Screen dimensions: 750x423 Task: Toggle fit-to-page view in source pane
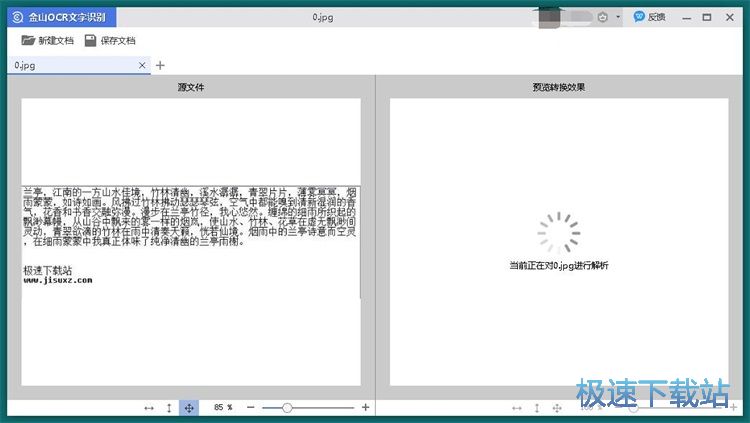pyautogui.click(x=189, y=408)
